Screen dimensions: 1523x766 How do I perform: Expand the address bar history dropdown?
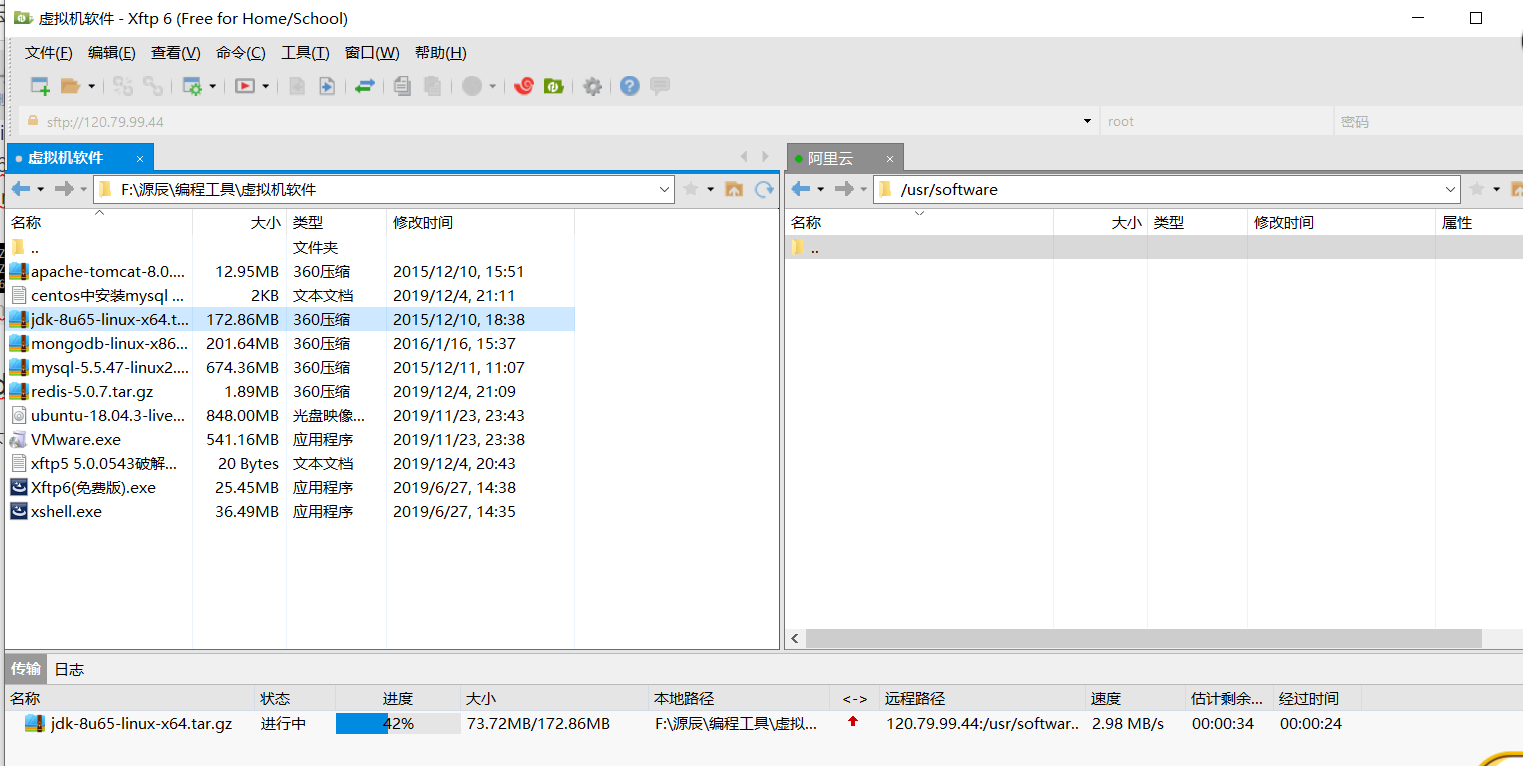click(x=1087, y=122)
